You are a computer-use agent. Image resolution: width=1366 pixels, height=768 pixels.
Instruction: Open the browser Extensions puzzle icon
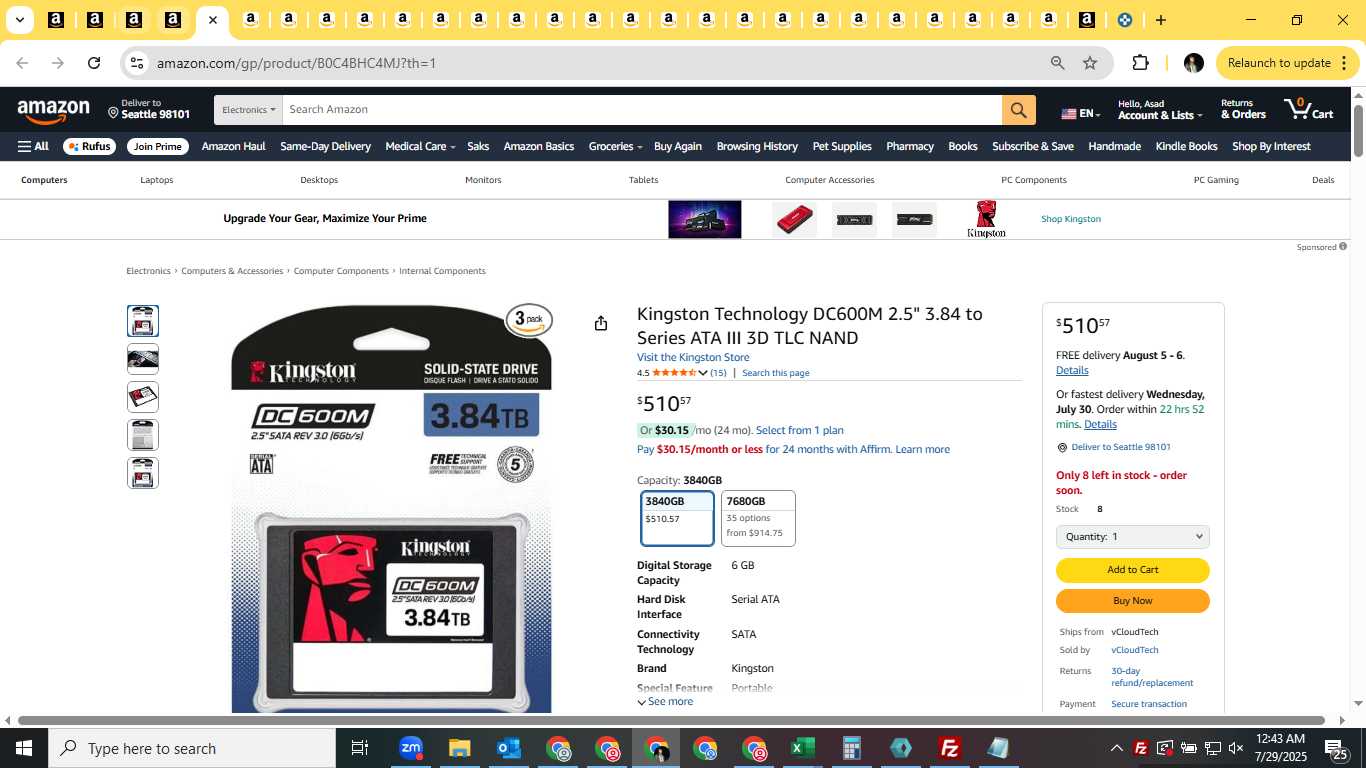[1140, 63]
